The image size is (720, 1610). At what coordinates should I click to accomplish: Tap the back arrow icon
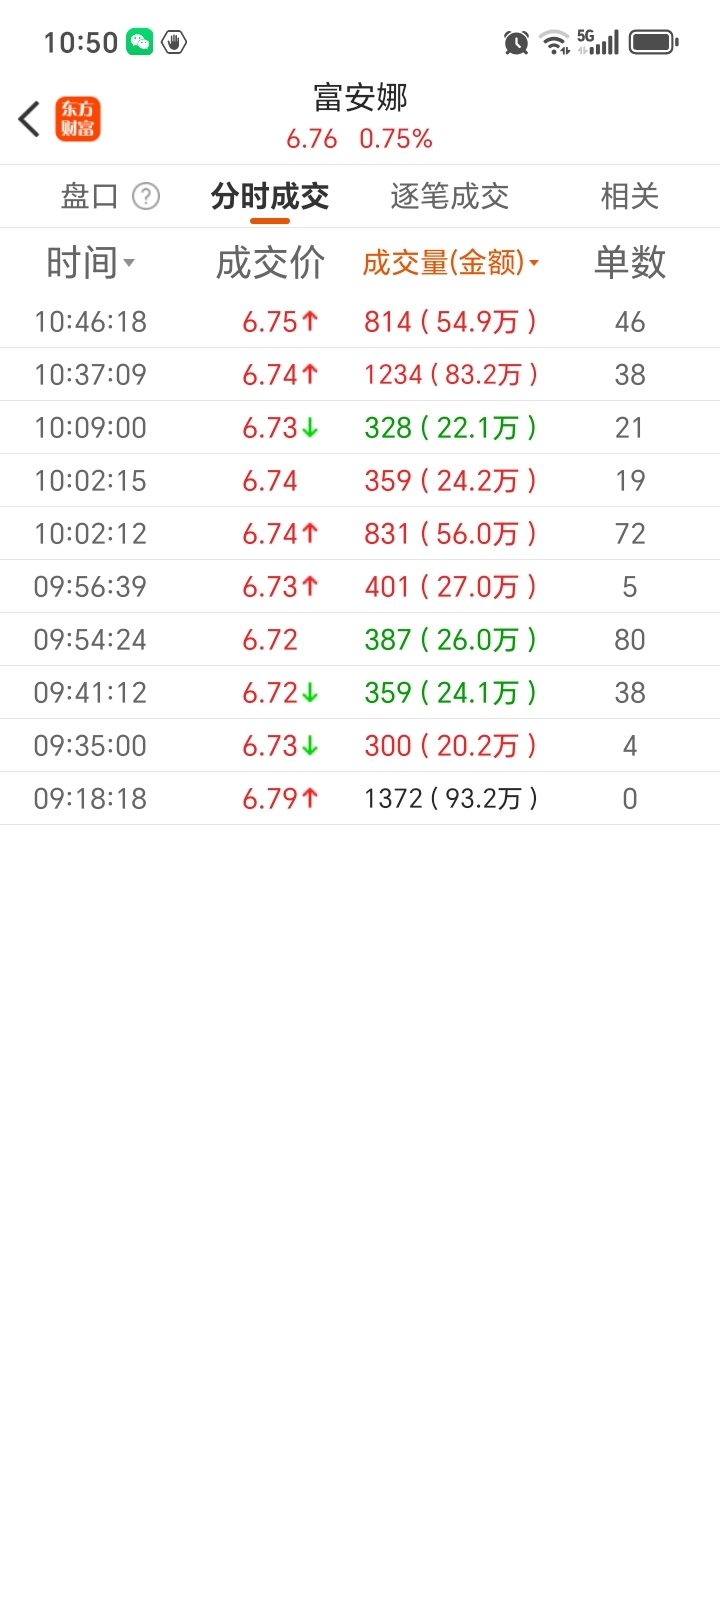pos(29,119)
